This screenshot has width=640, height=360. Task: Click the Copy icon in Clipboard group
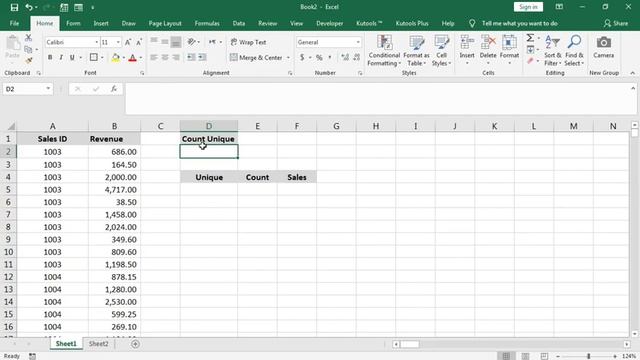(28, 49)
